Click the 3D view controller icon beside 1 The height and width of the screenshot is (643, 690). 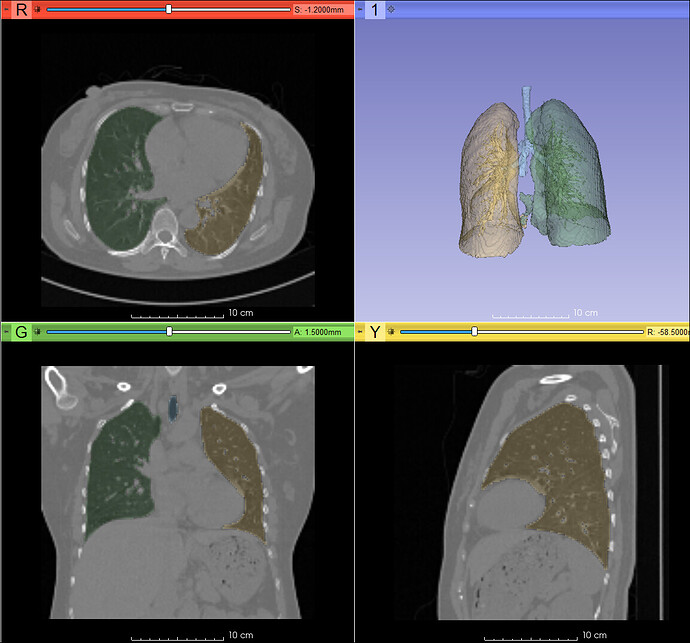tap(391, 9)
